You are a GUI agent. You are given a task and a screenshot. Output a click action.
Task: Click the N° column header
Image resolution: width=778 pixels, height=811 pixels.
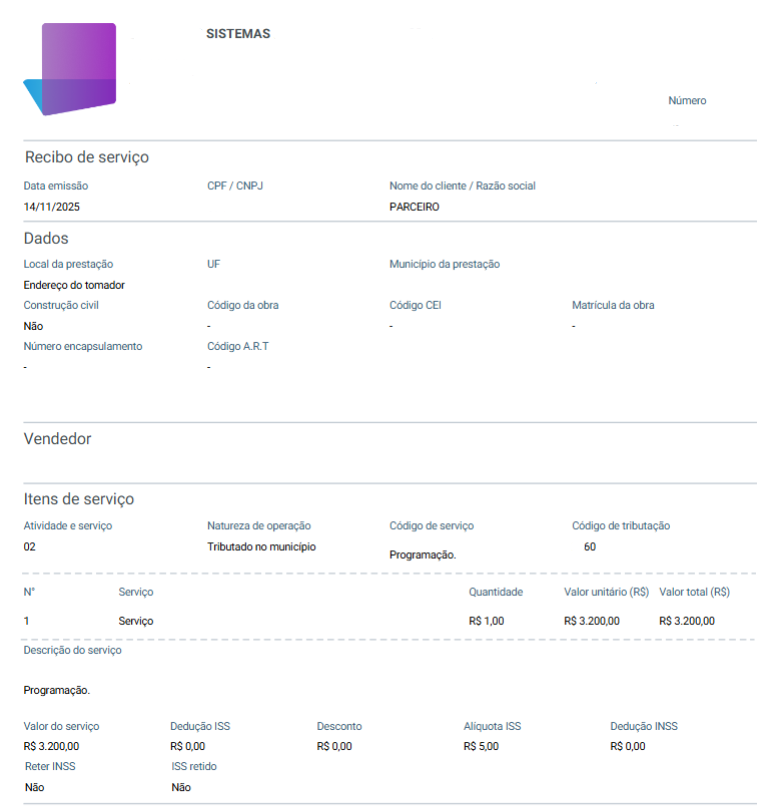point(29,592)
